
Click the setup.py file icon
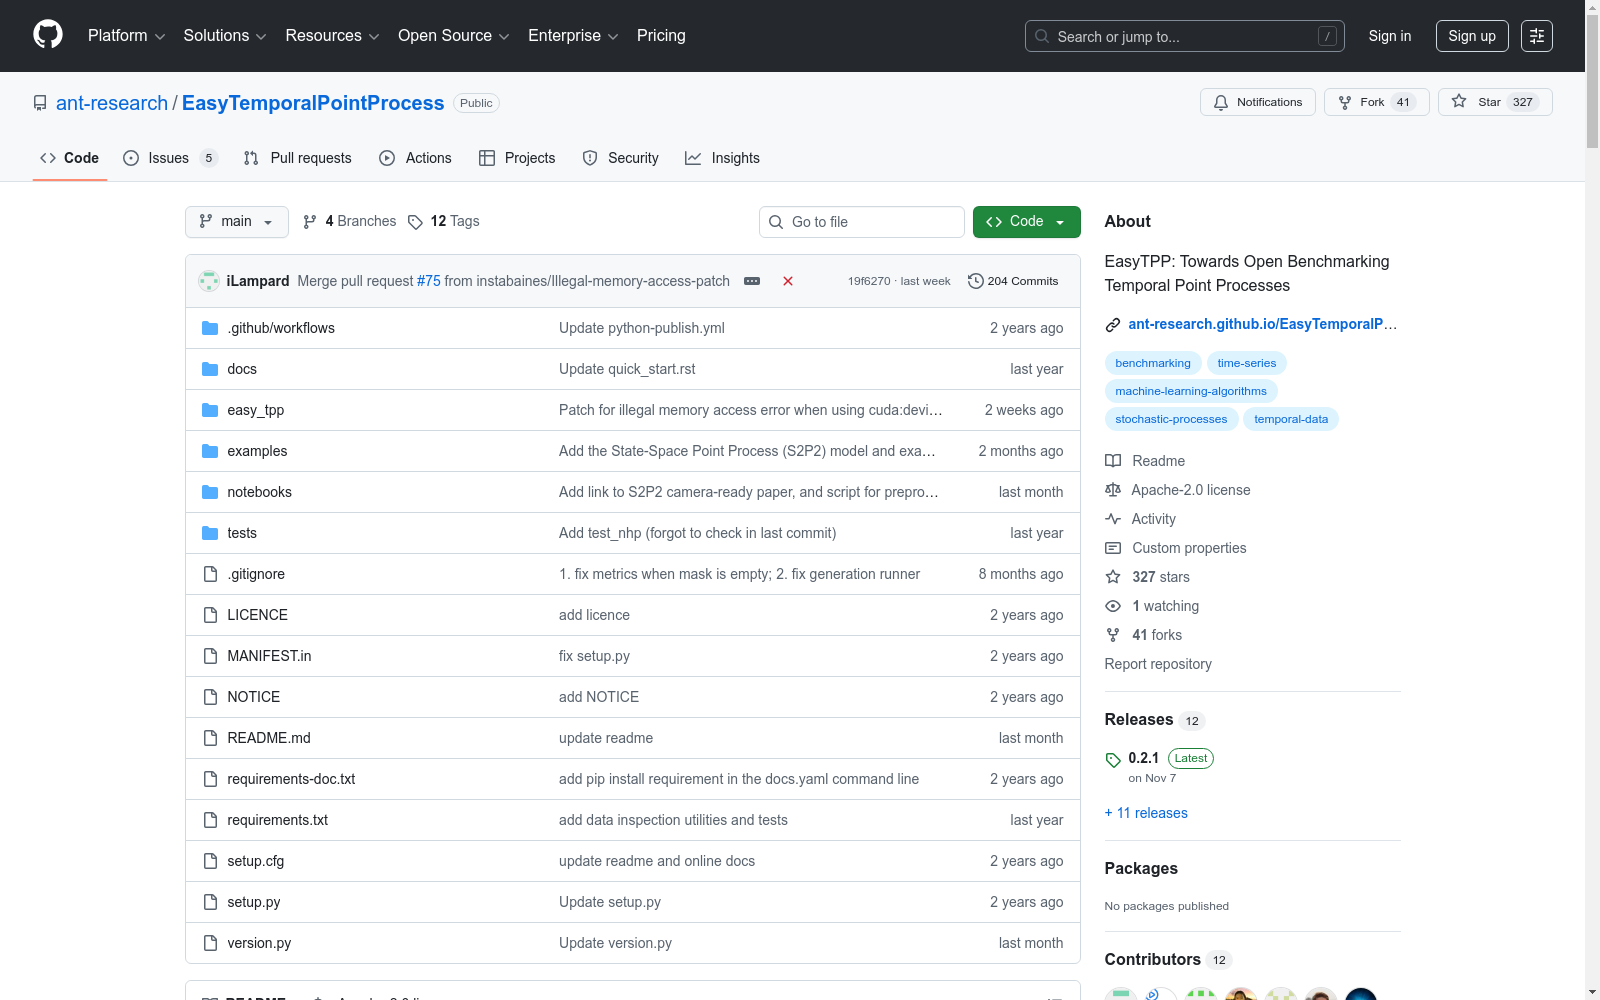tap(210, 902)
